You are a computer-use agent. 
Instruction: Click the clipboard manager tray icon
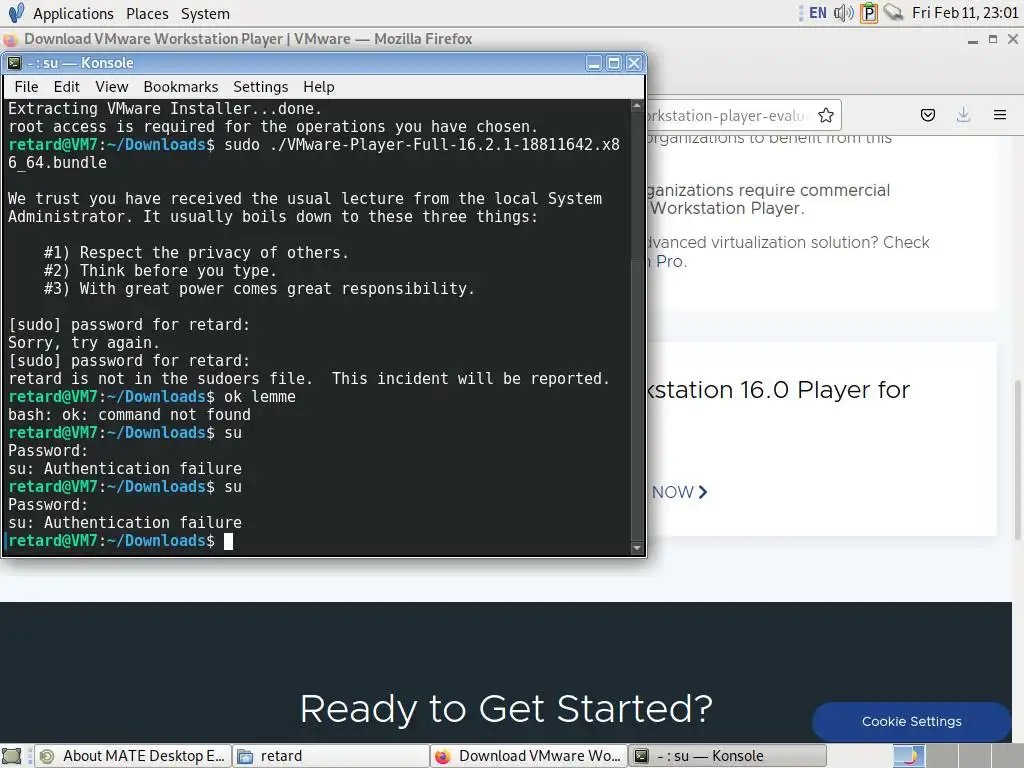point(869,13)
